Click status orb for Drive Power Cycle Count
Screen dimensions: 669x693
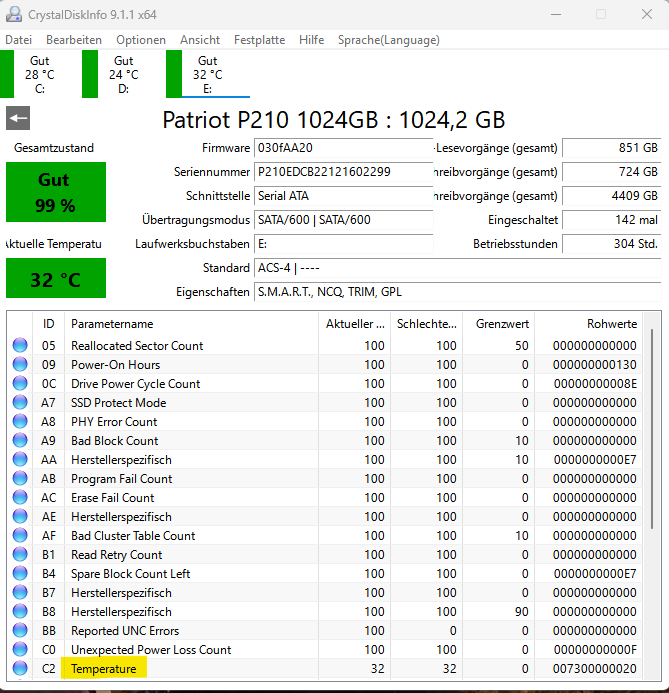click(20, 383)
